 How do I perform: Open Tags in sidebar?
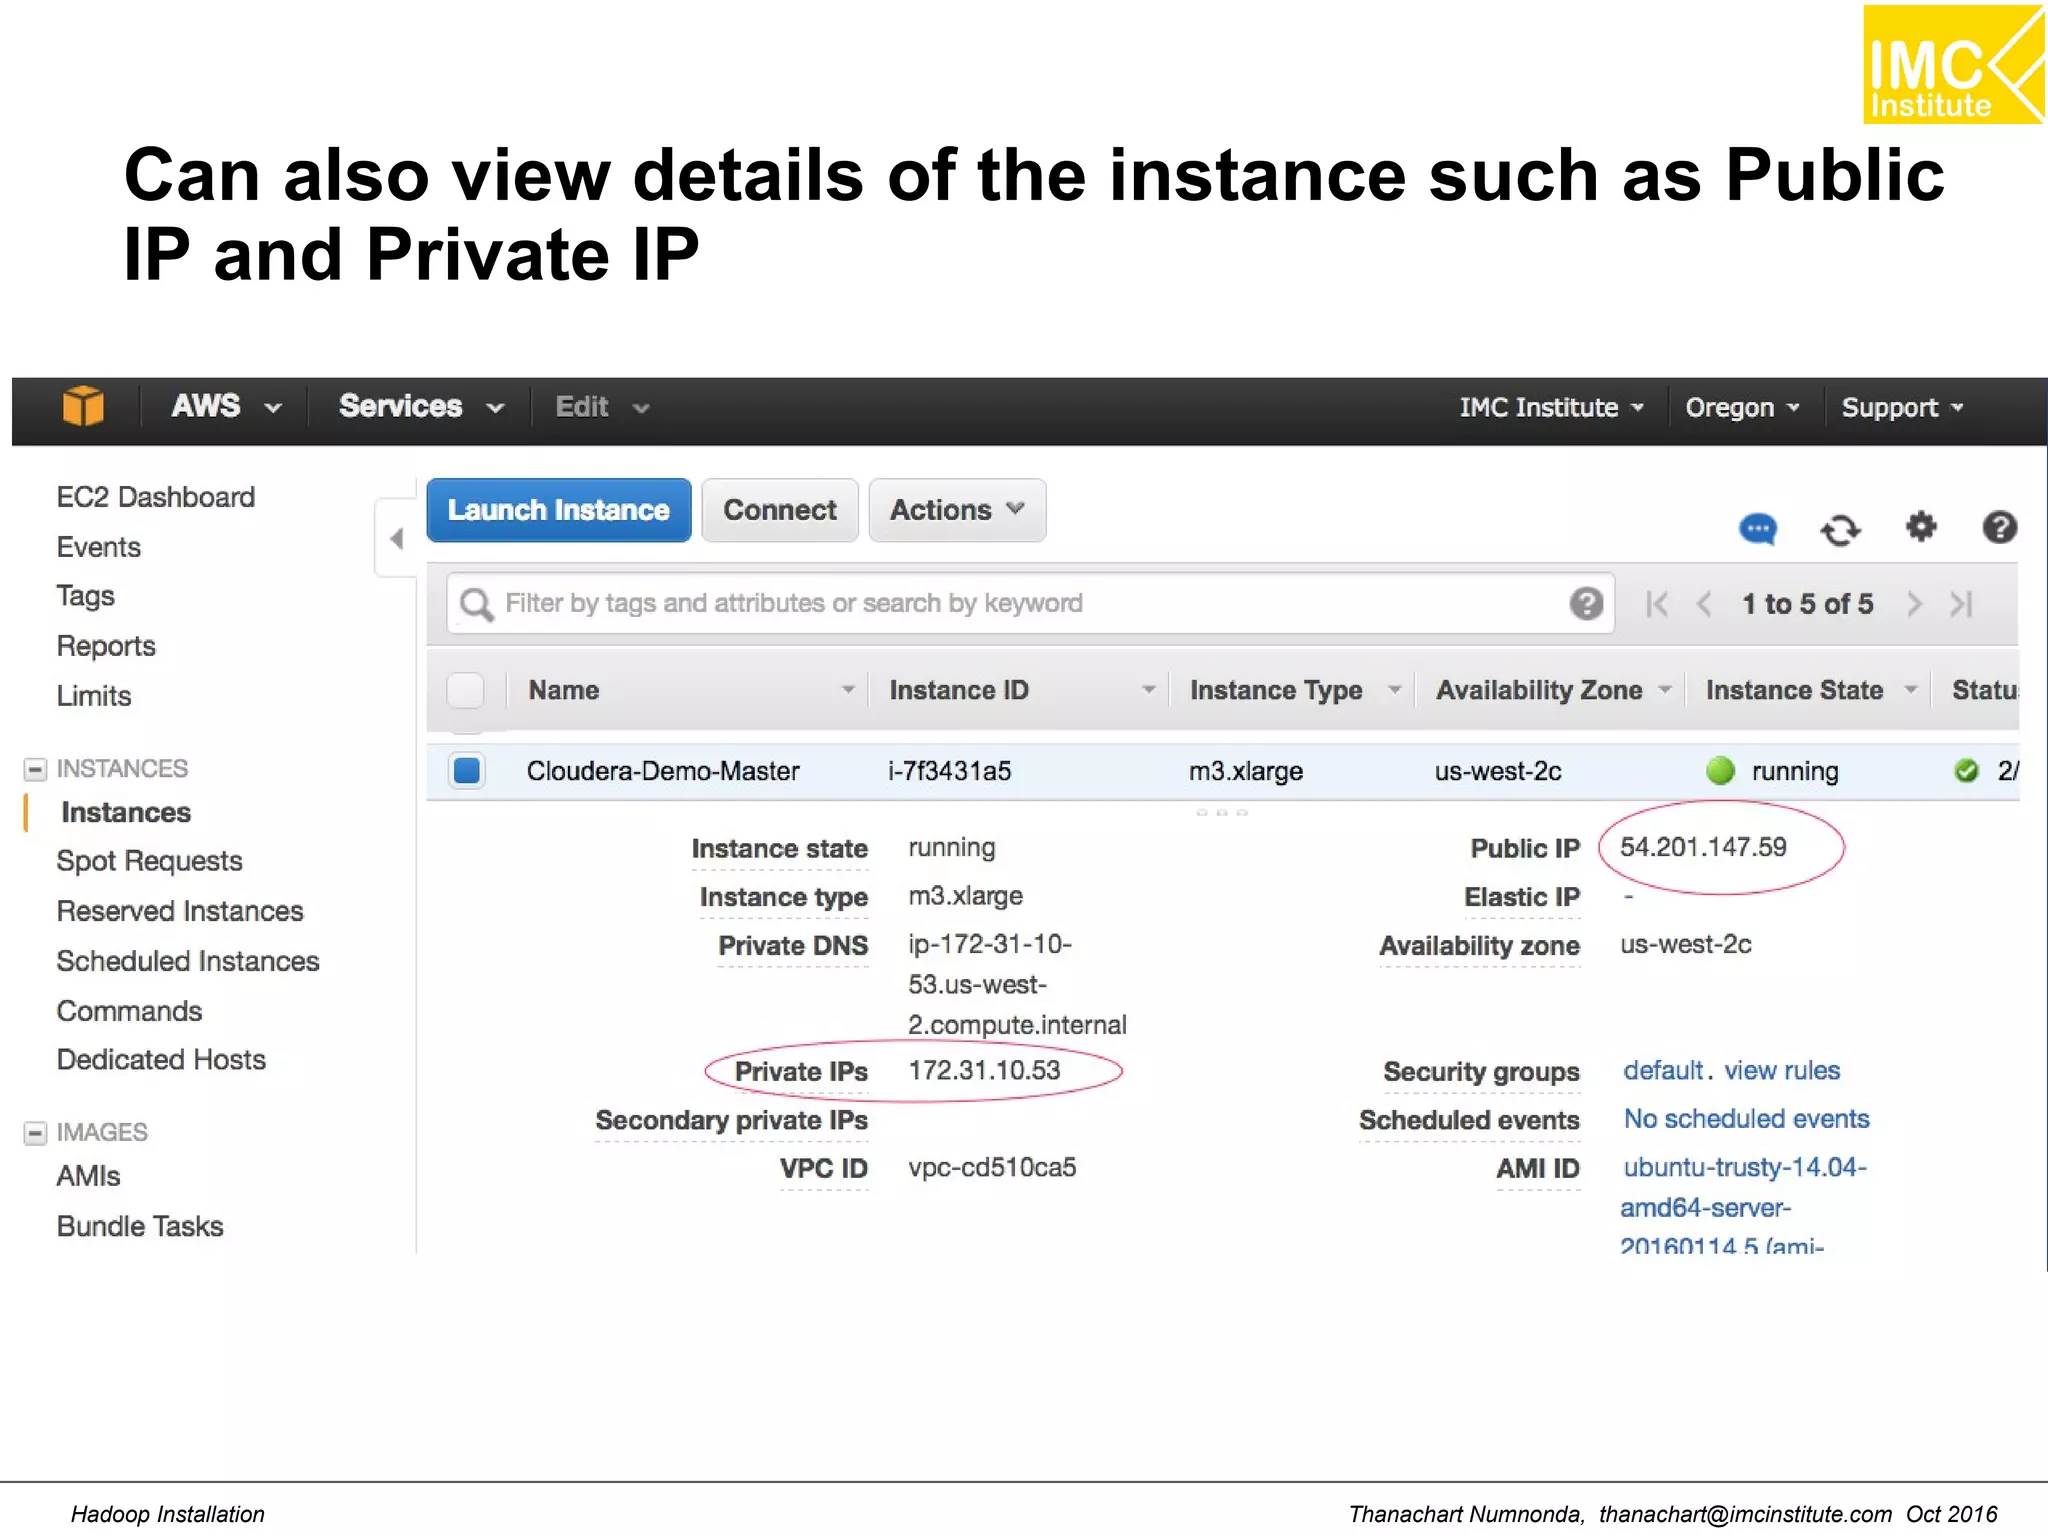[86, 596]
